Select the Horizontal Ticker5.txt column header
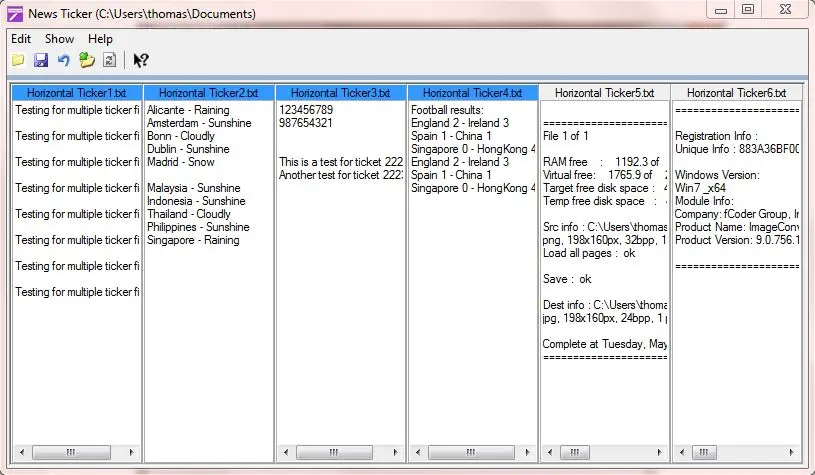Image resolution: width=815 pixels, height=475 pixels. tap(604, 93)
